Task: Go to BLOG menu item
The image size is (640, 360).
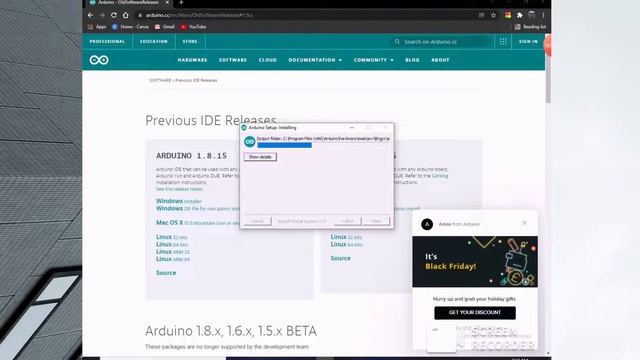Action: pos(412,60)
